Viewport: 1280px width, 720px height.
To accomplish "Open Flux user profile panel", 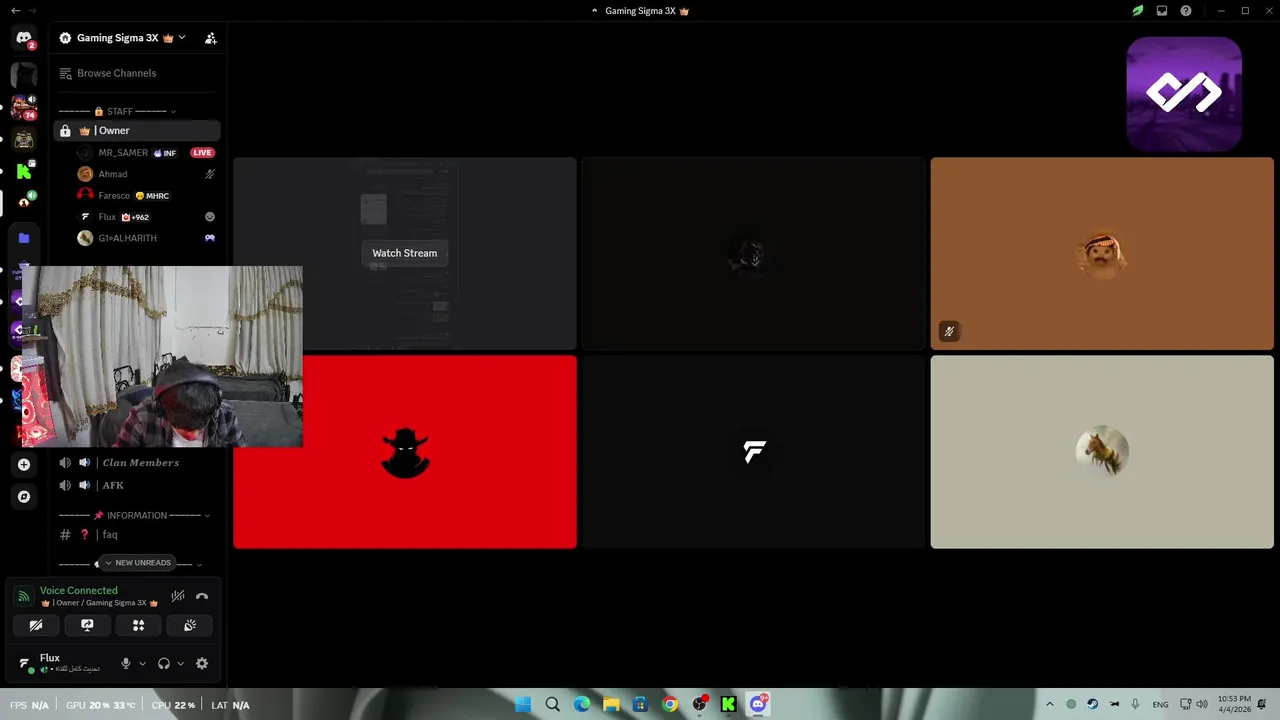I will [x=62, y=663].
